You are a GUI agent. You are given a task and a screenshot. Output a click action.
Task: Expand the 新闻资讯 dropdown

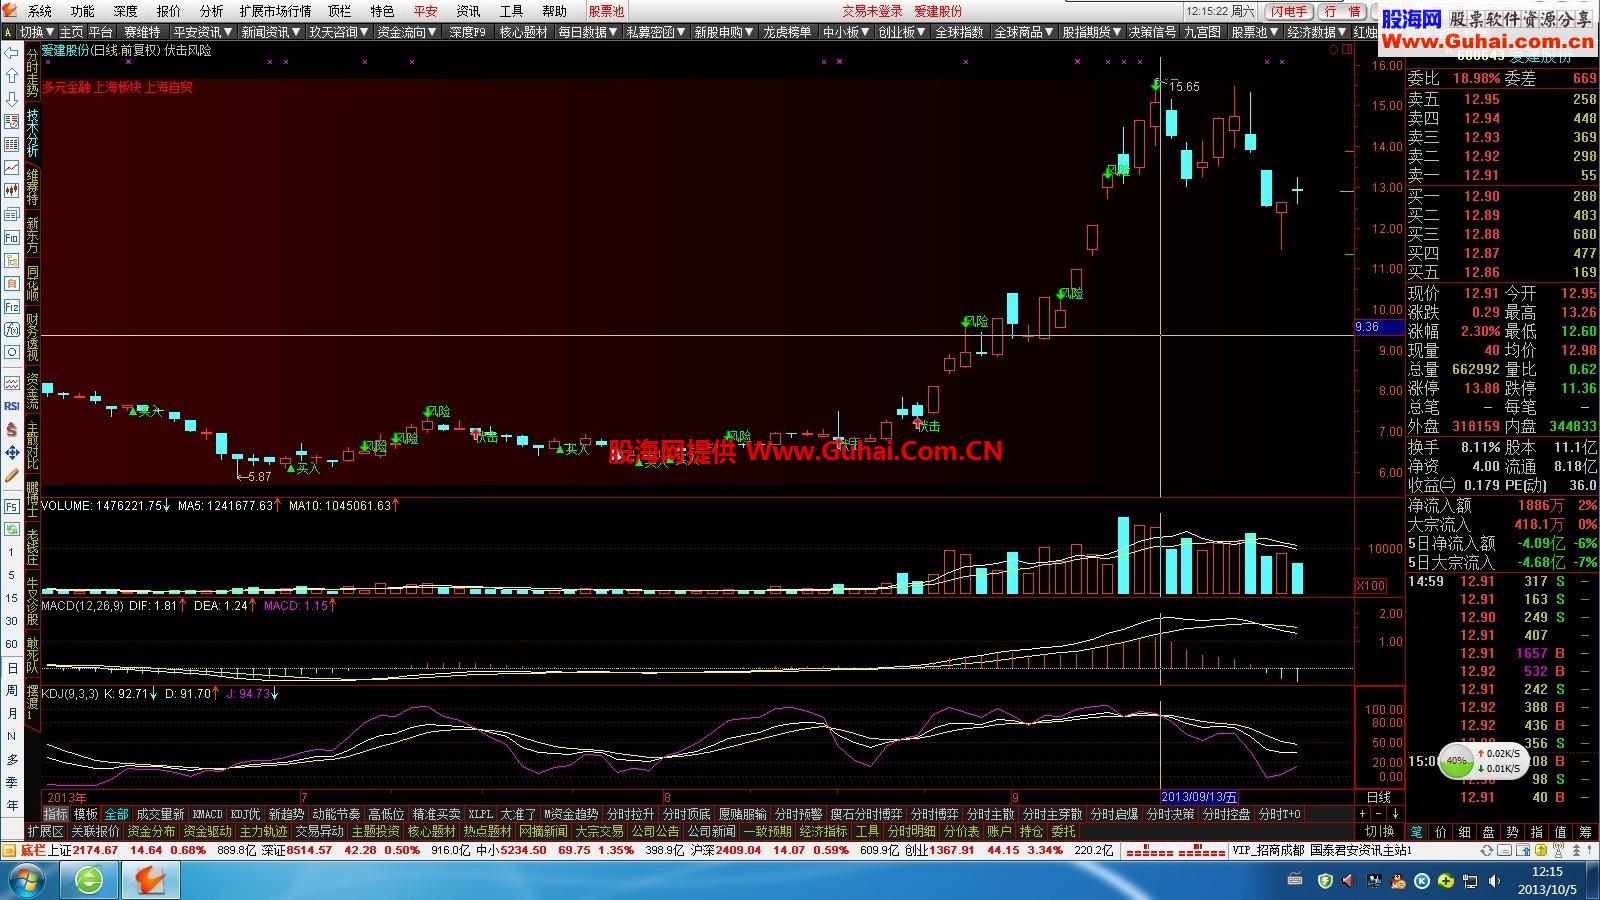[x=271, y=32]
